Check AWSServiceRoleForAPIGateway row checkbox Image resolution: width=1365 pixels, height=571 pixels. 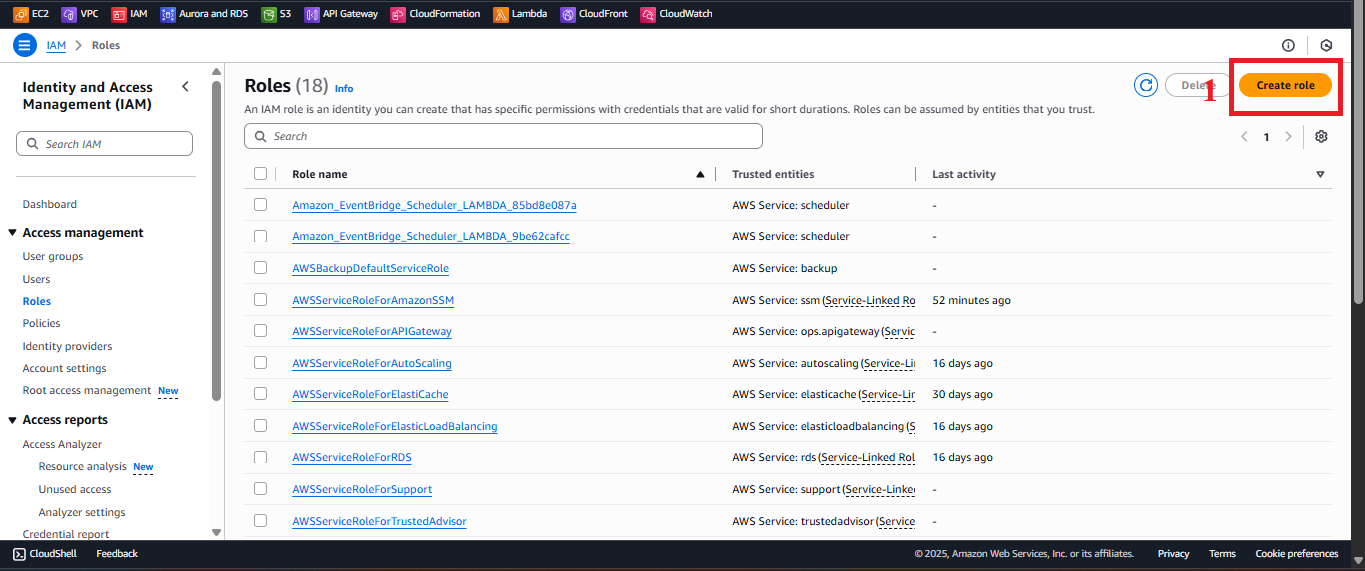[261, 331]
